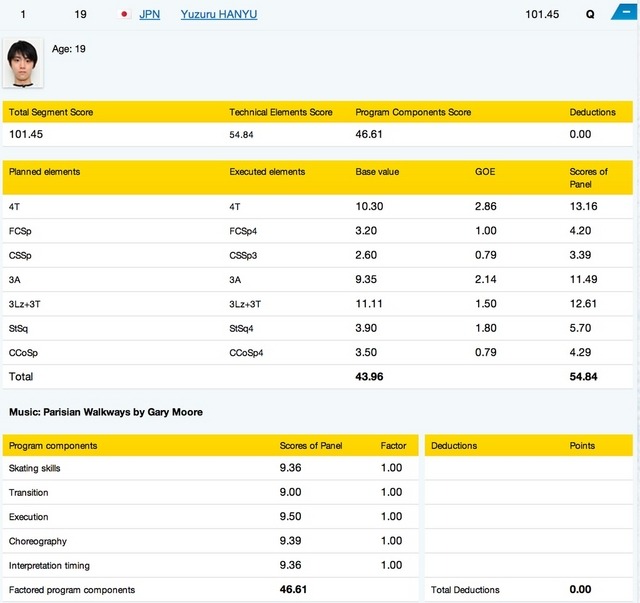Open the JPN country link
The width and height of the screenshot is (640, 603).
click(150, 15)
